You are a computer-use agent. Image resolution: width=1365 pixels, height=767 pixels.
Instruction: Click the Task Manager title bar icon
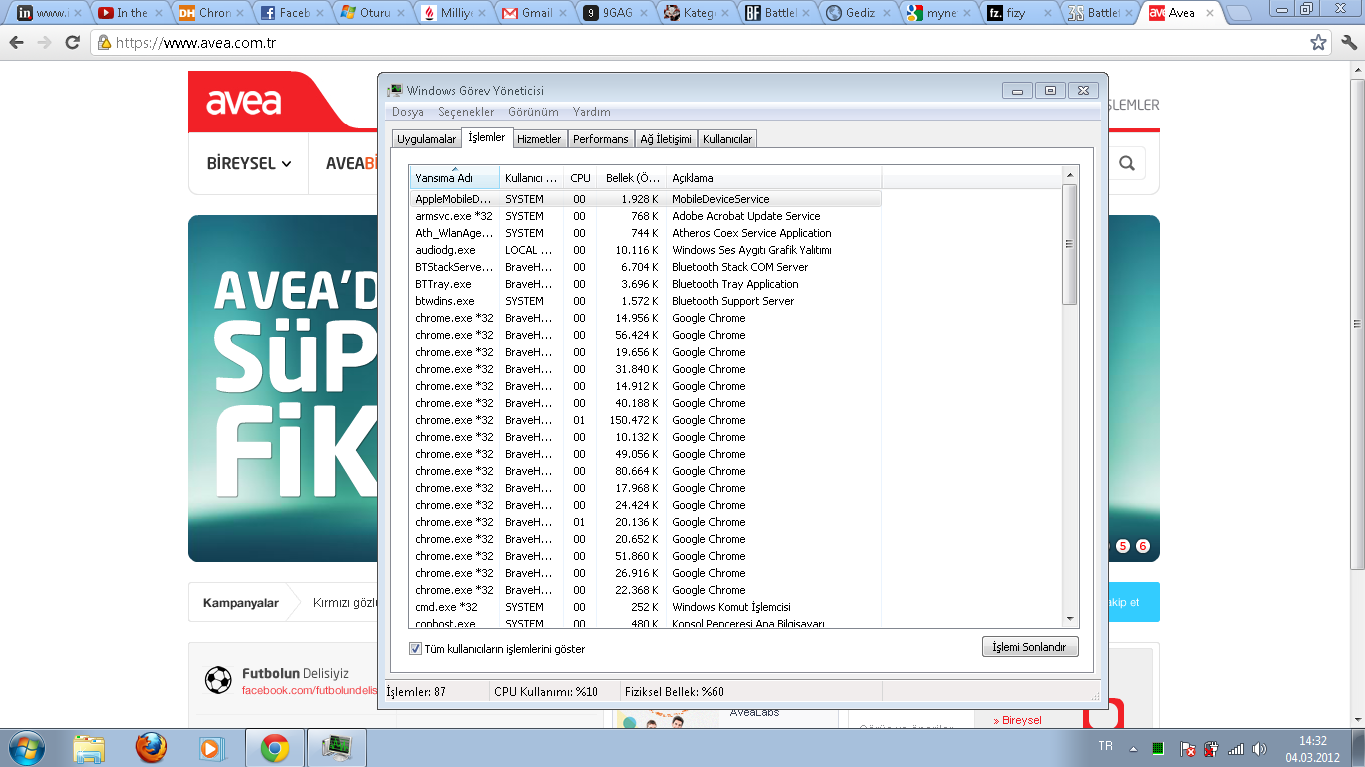395,91
